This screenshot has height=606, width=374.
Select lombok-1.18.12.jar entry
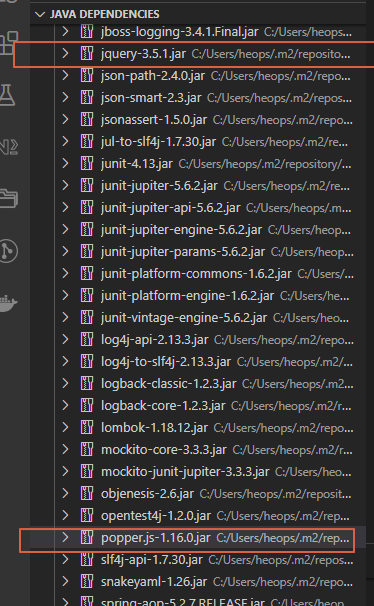pos(198,427)
